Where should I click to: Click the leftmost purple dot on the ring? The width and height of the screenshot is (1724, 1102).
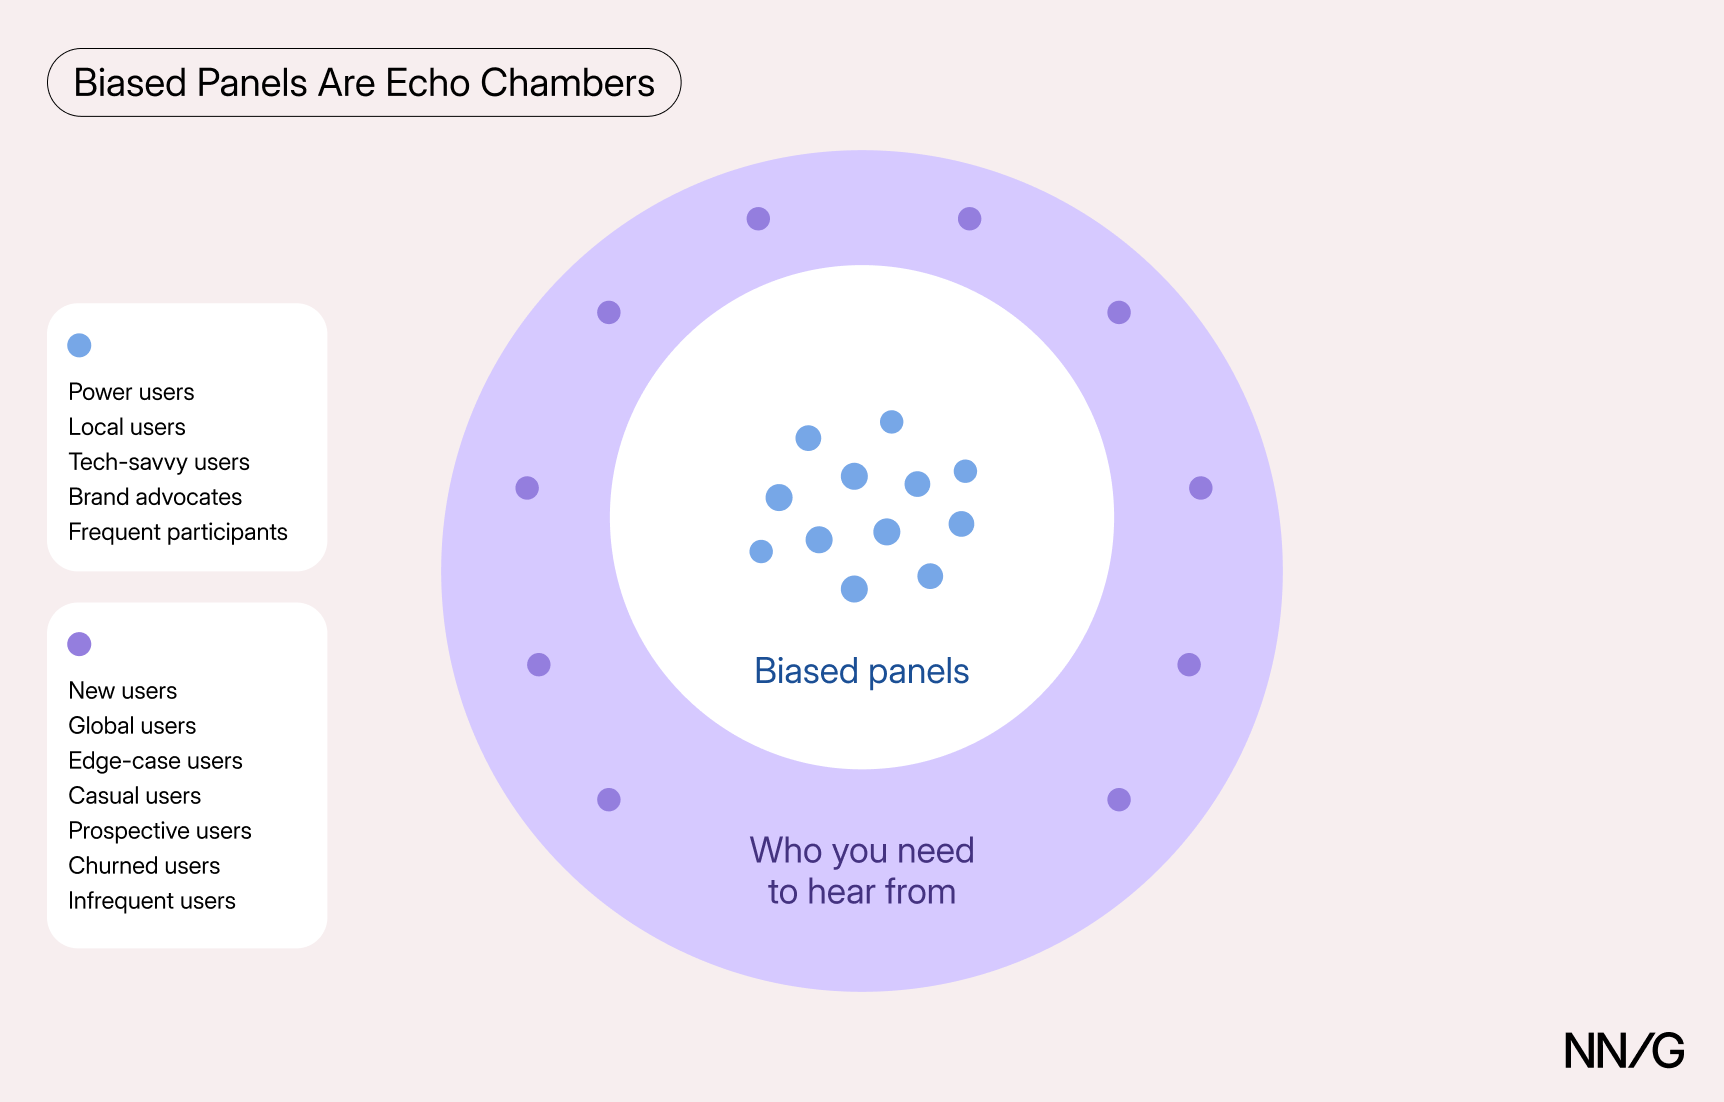(x=527, y=488)
